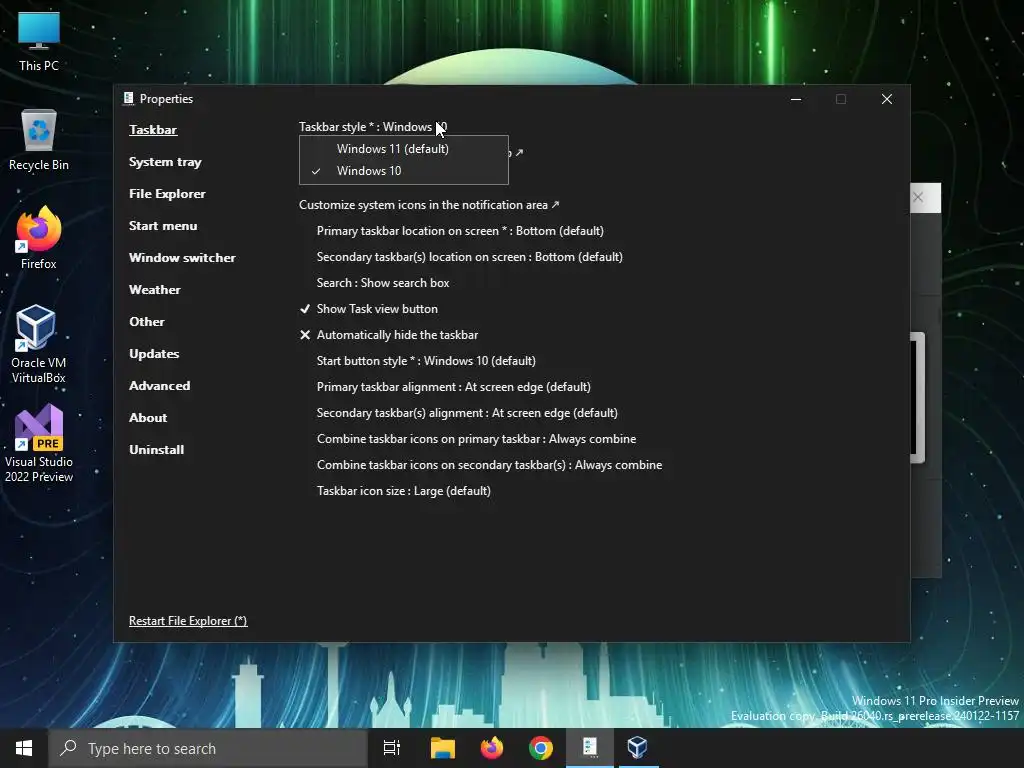Switch to the Weather section
The height and width of the screenshot is (768, 1024).
click(155, 290)
